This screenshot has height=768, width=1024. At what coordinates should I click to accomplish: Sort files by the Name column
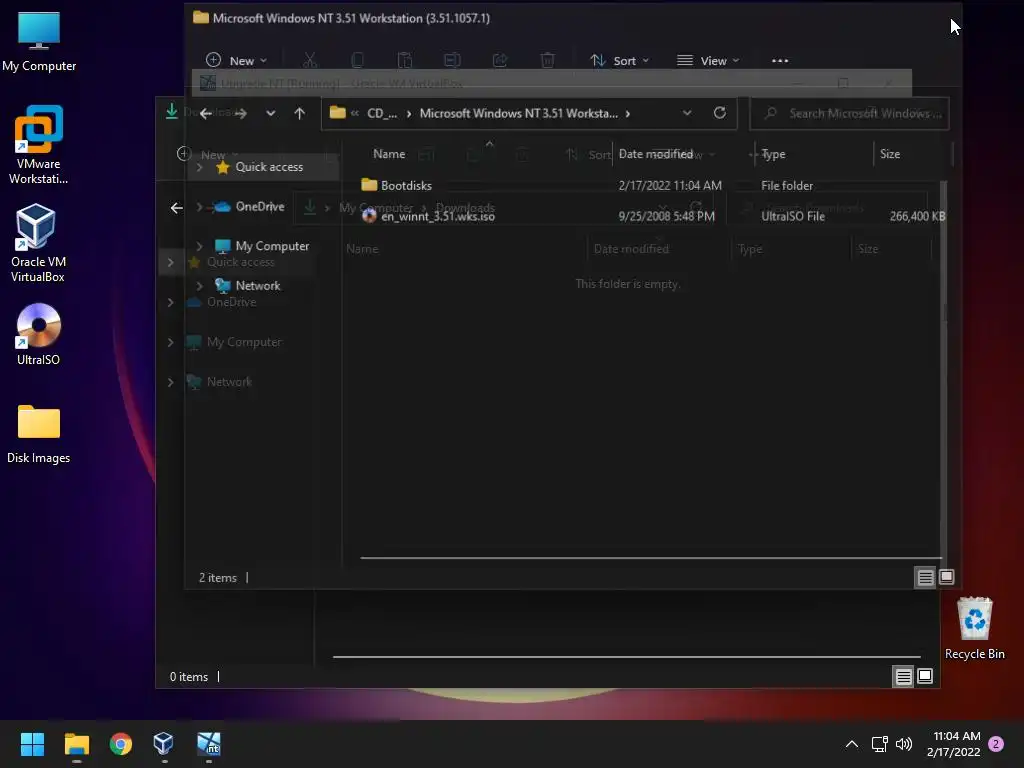389,154
